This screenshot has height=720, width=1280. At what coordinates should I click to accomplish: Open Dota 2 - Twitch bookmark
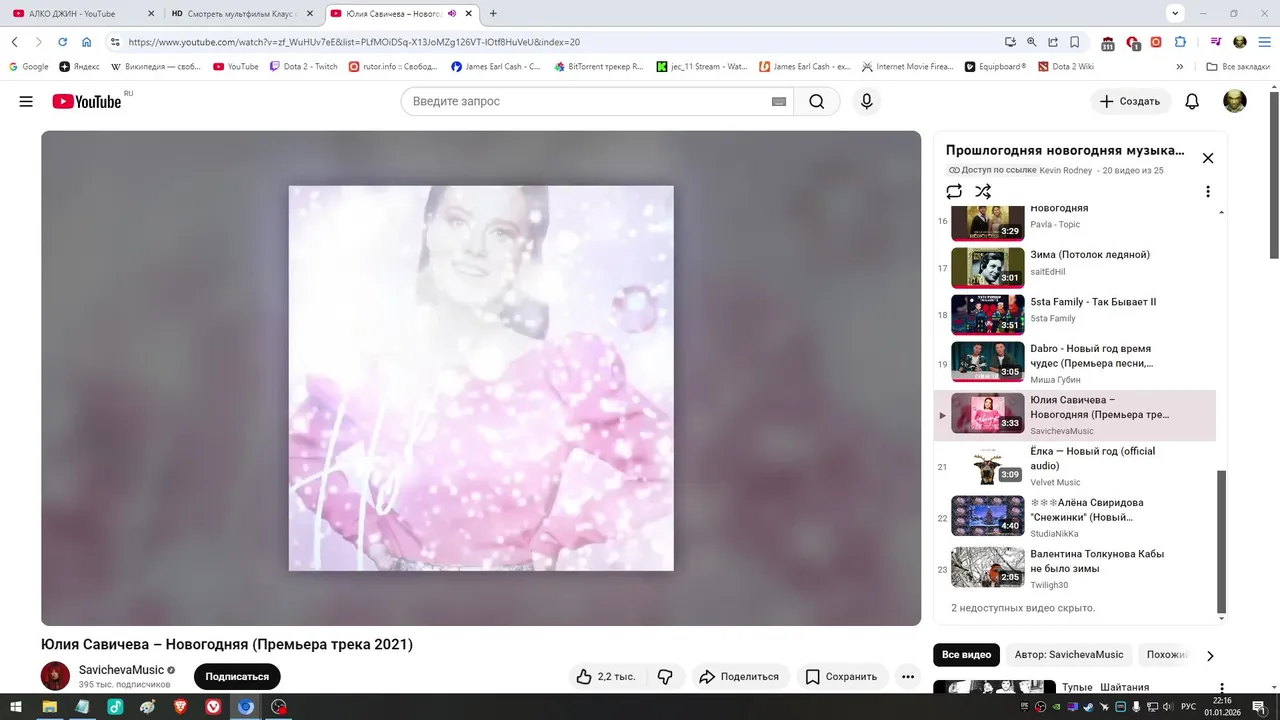[x=304, y=67]
